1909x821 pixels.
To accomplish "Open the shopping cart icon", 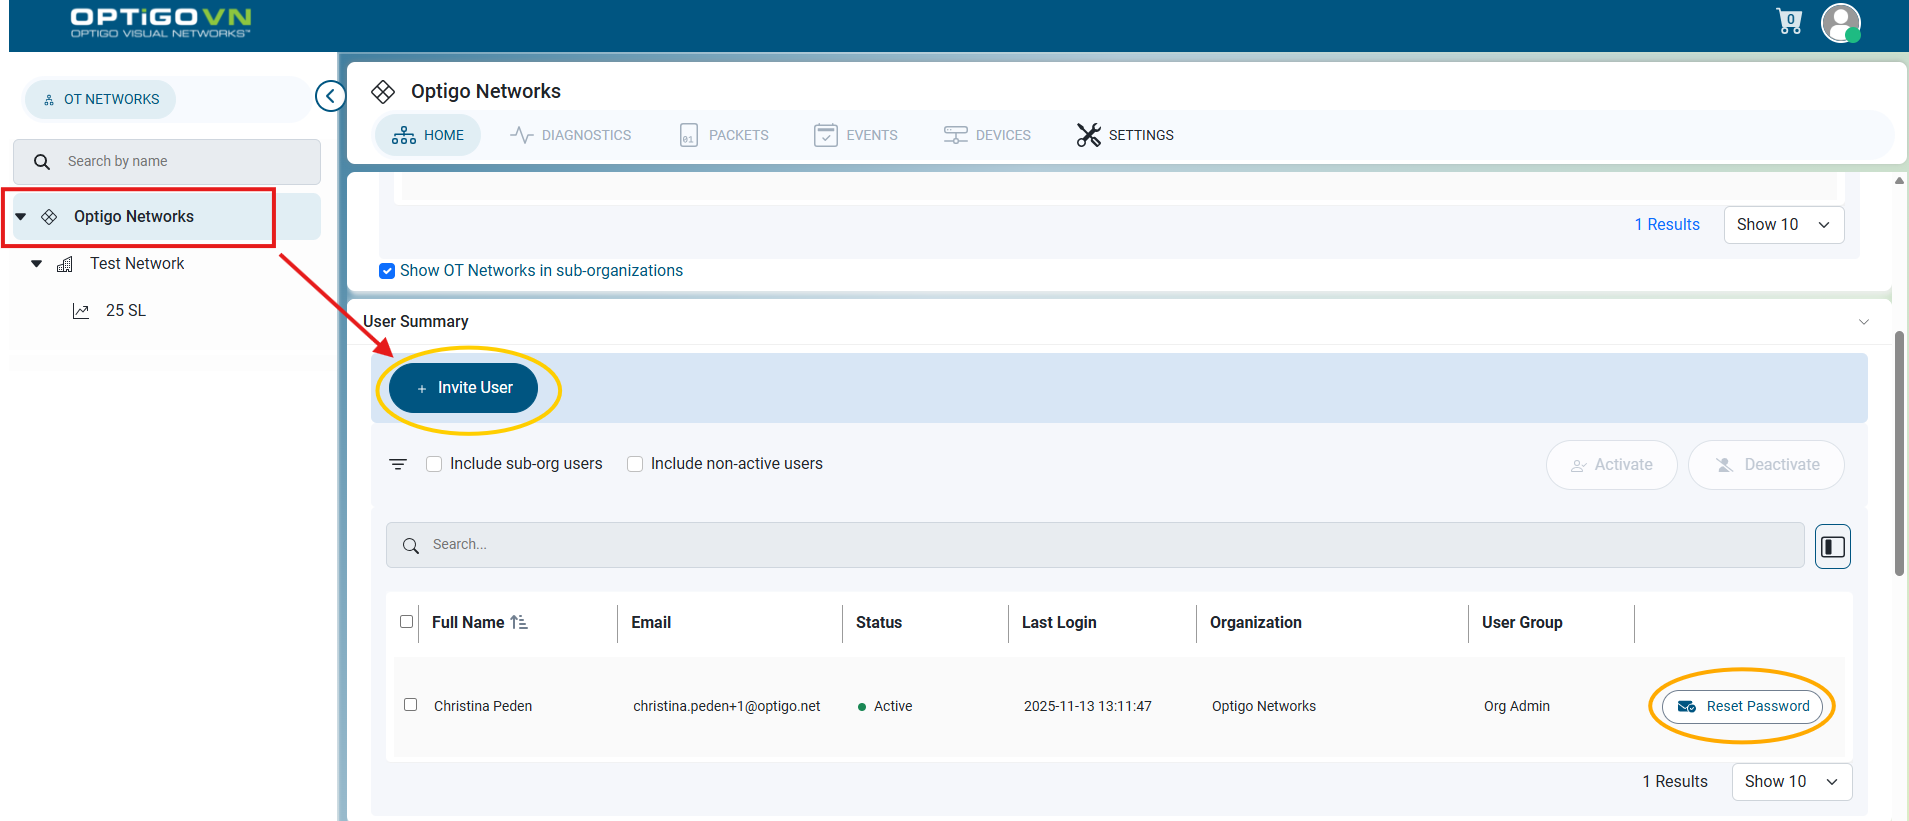I will point(1789,21).
